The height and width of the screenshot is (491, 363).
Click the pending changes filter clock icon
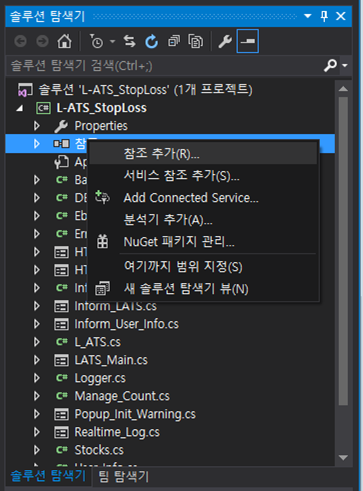[x=96, y=42]
